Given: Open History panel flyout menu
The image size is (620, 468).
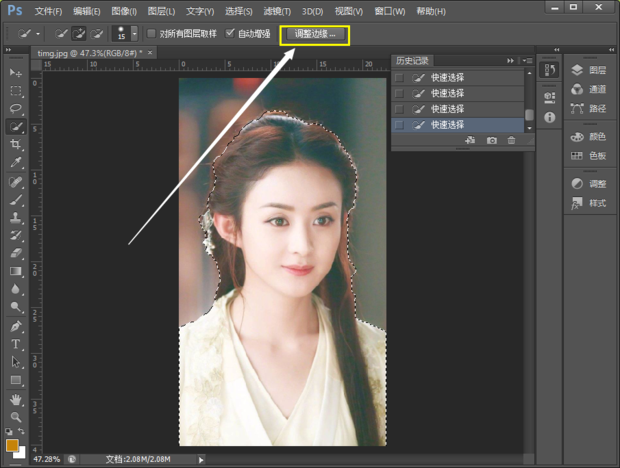Looking at the screenshot, I should pos(527,60).
